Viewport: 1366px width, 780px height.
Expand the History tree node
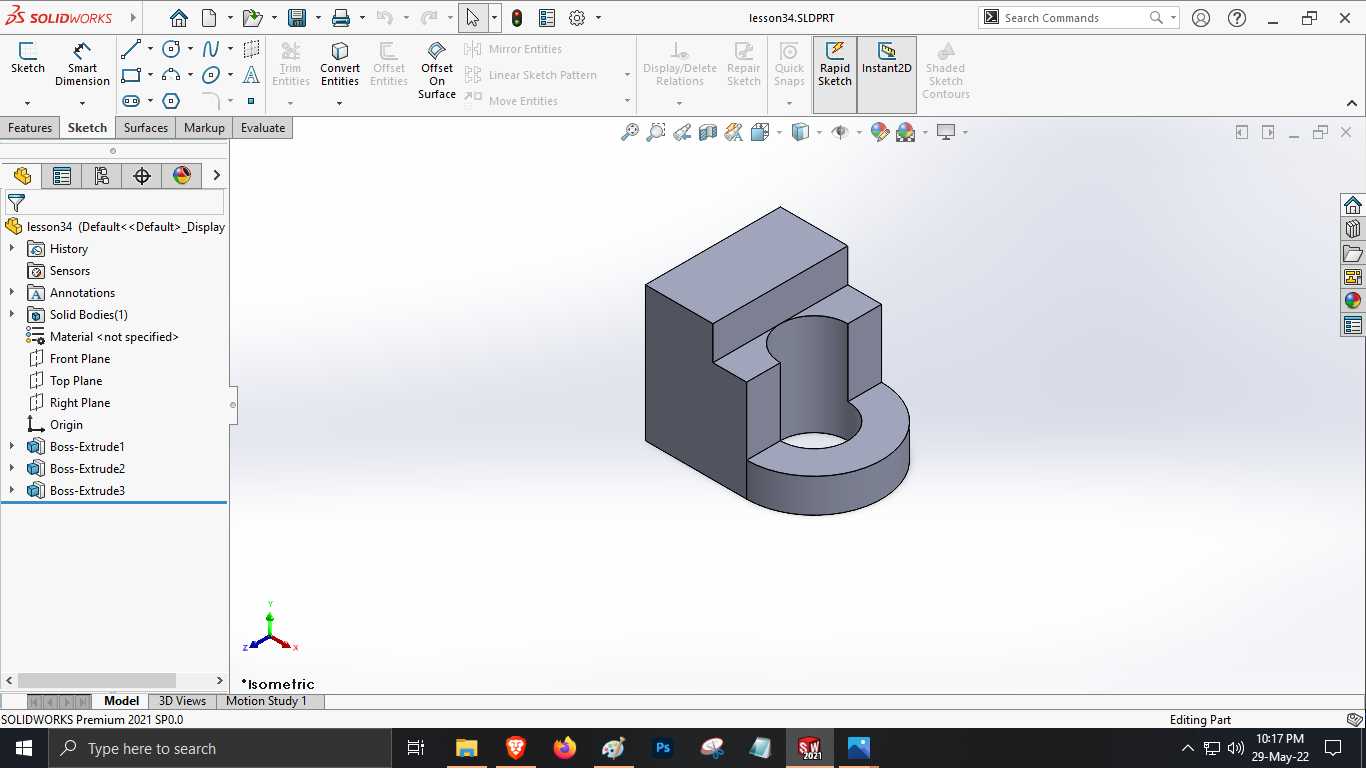pyautogui.click(x=12, y=248)
